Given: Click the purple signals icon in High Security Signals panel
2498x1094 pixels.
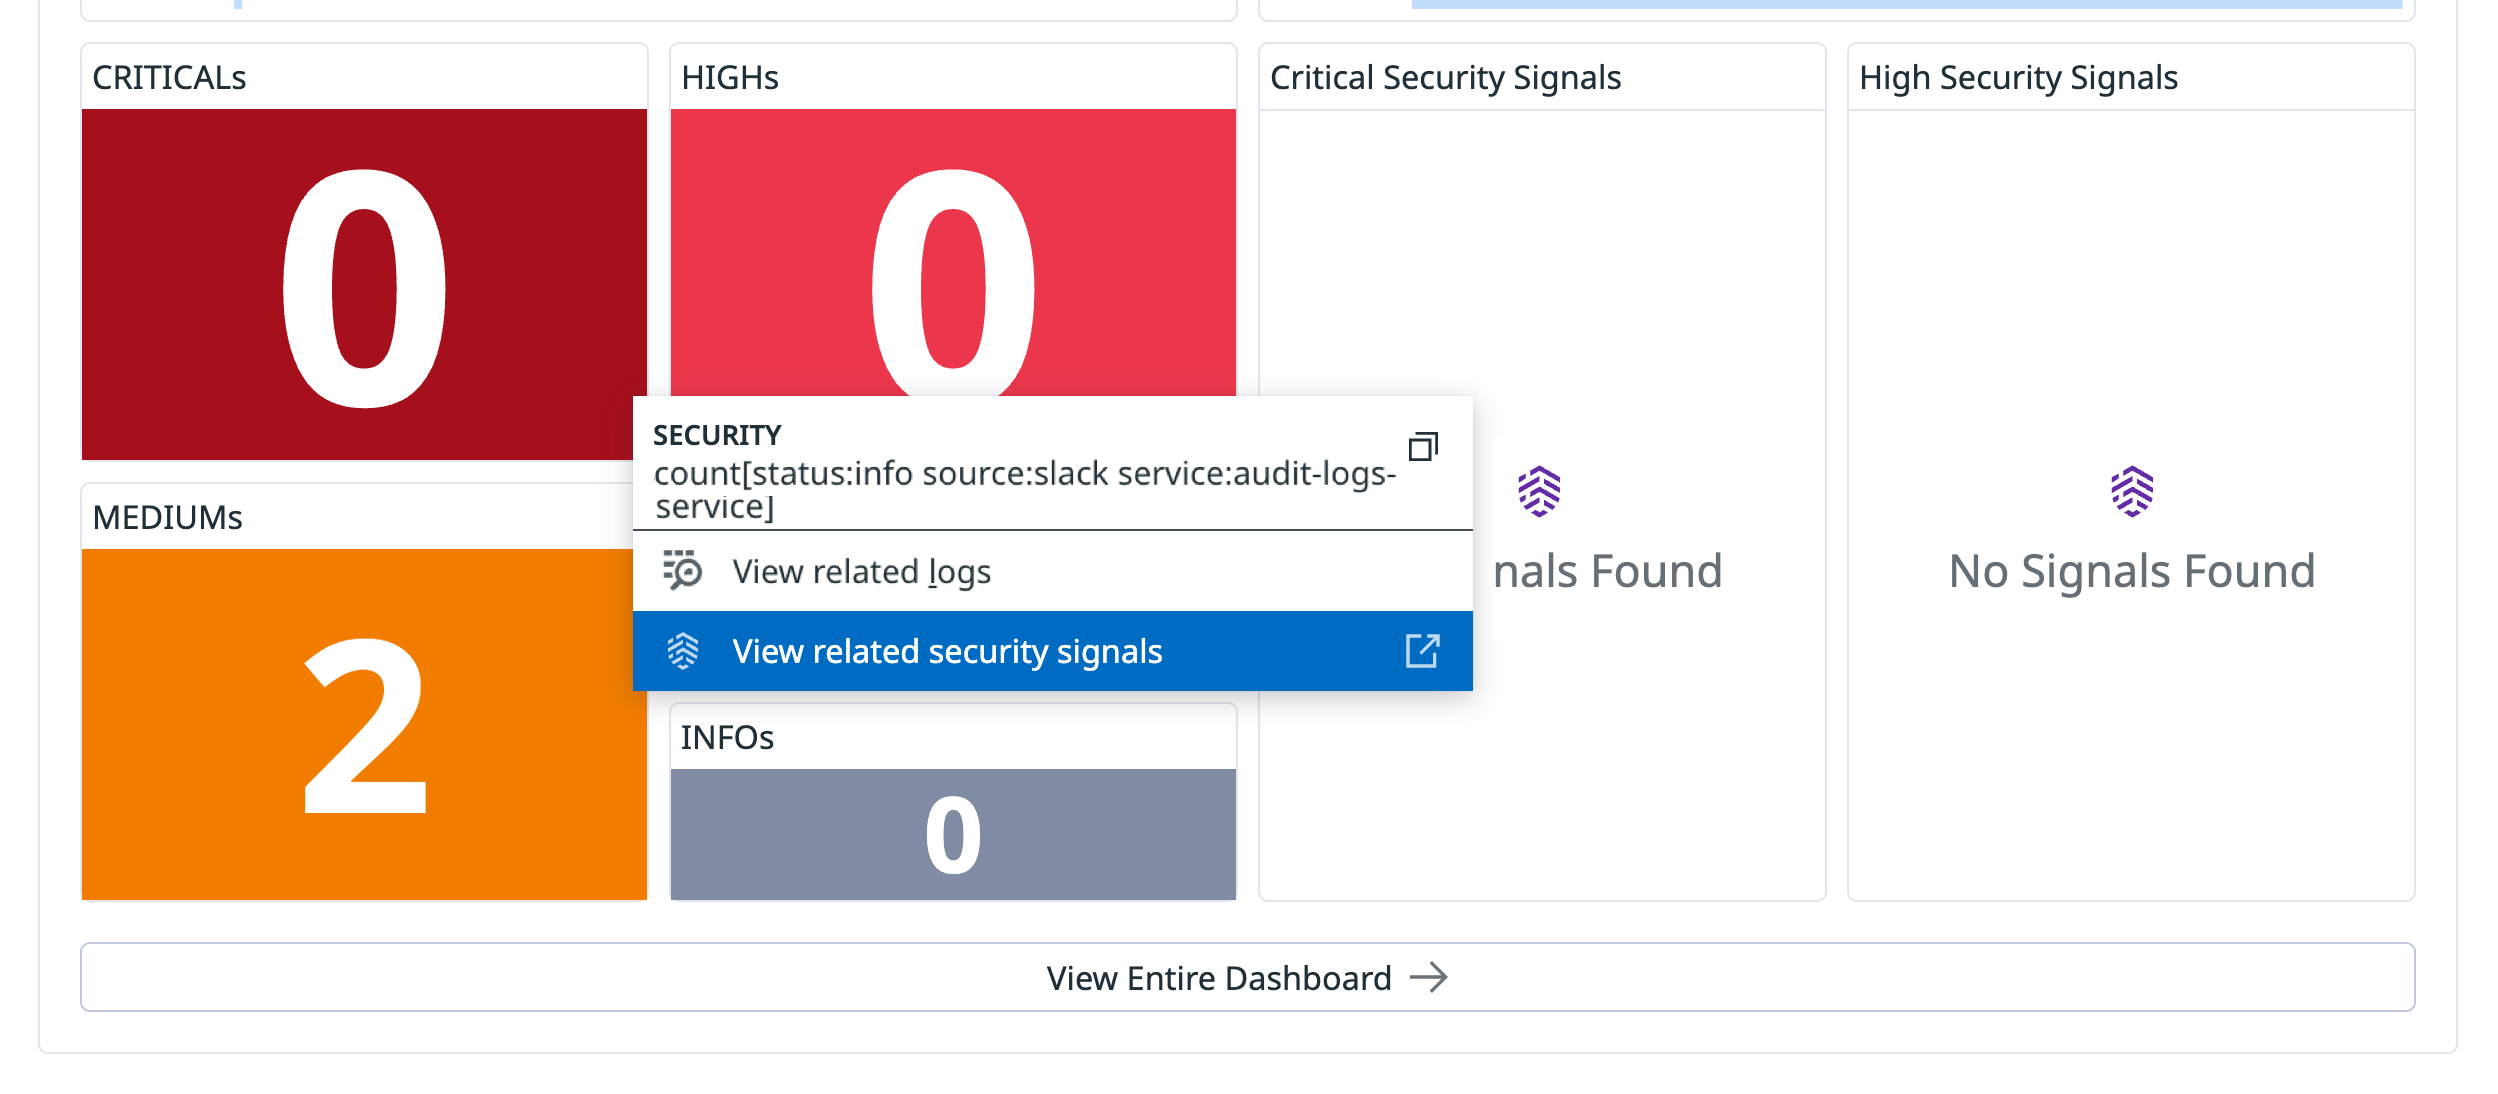Looking at the screenshot, I should (x=2133, y=493).
